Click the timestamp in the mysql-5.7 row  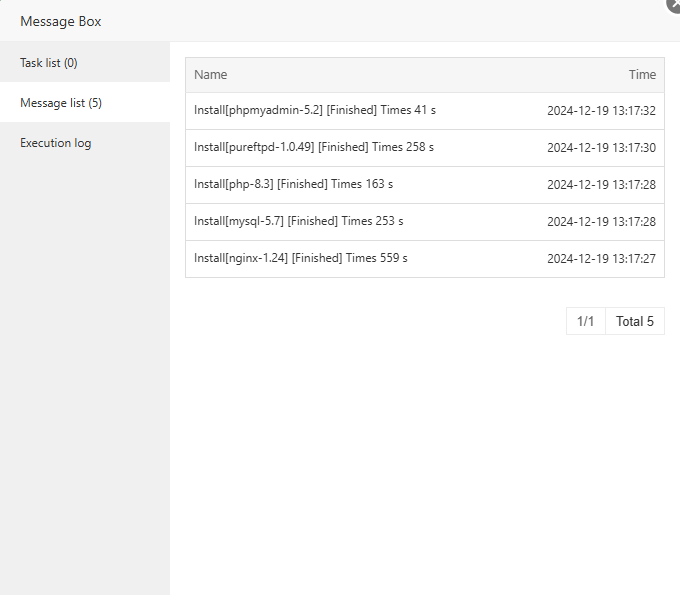[601, 221]
